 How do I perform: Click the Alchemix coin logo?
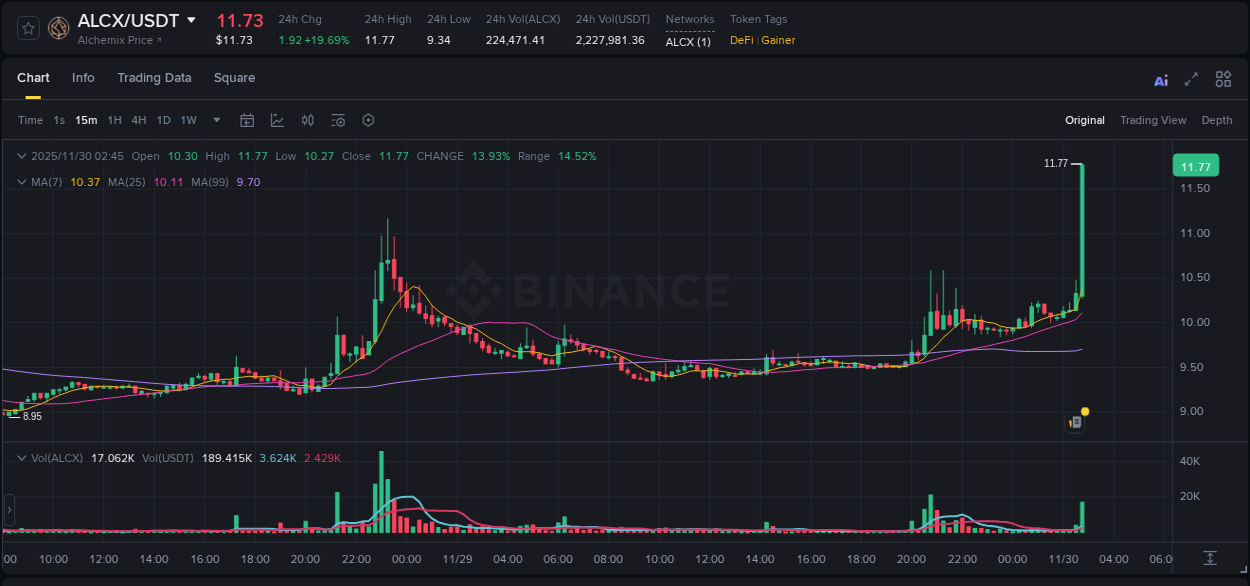(x=58, y=28)
